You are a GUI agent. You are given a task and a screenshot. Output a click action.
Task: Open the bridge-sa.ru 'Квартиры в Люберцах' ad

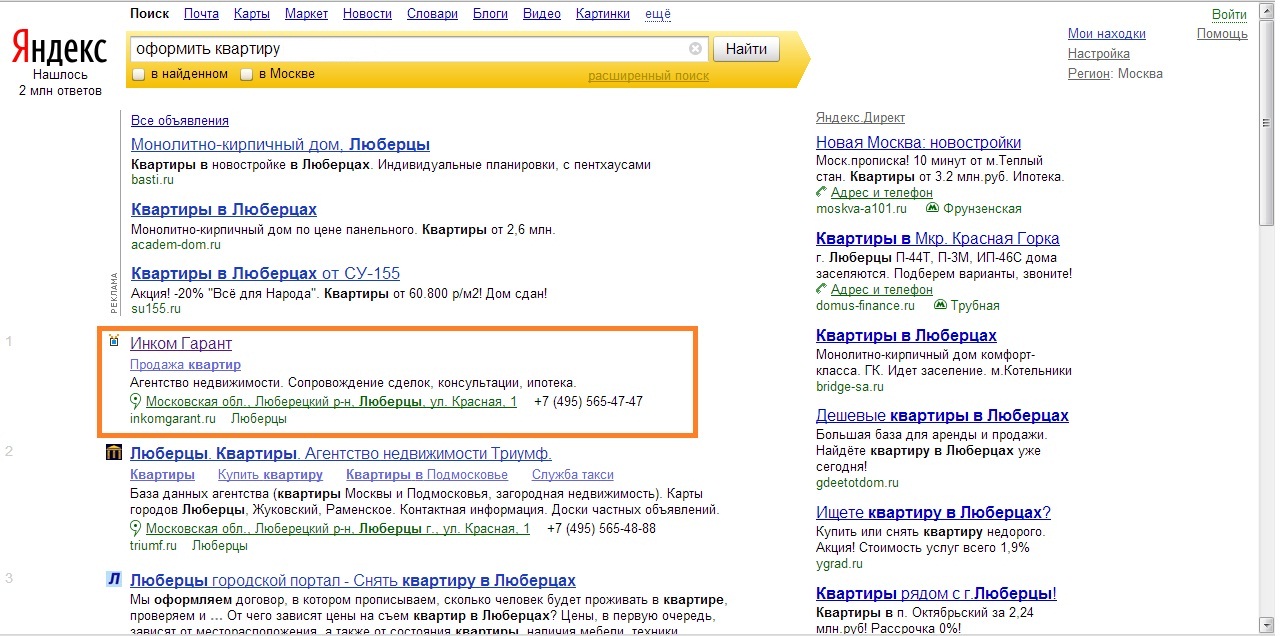click(x=906, y=336)
